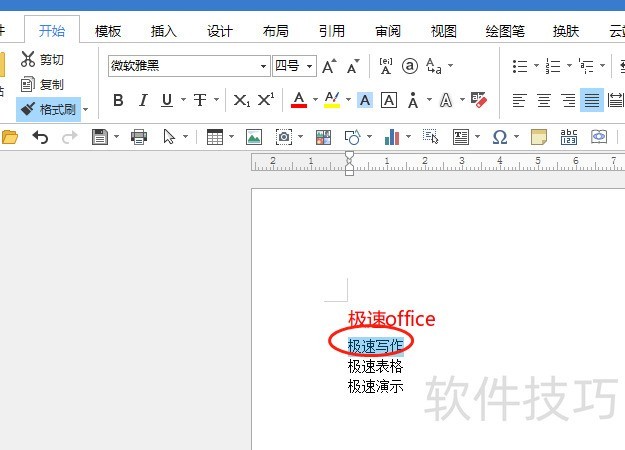
Task: Click the Omega symbol insert icon
Action: click(499, 137)
